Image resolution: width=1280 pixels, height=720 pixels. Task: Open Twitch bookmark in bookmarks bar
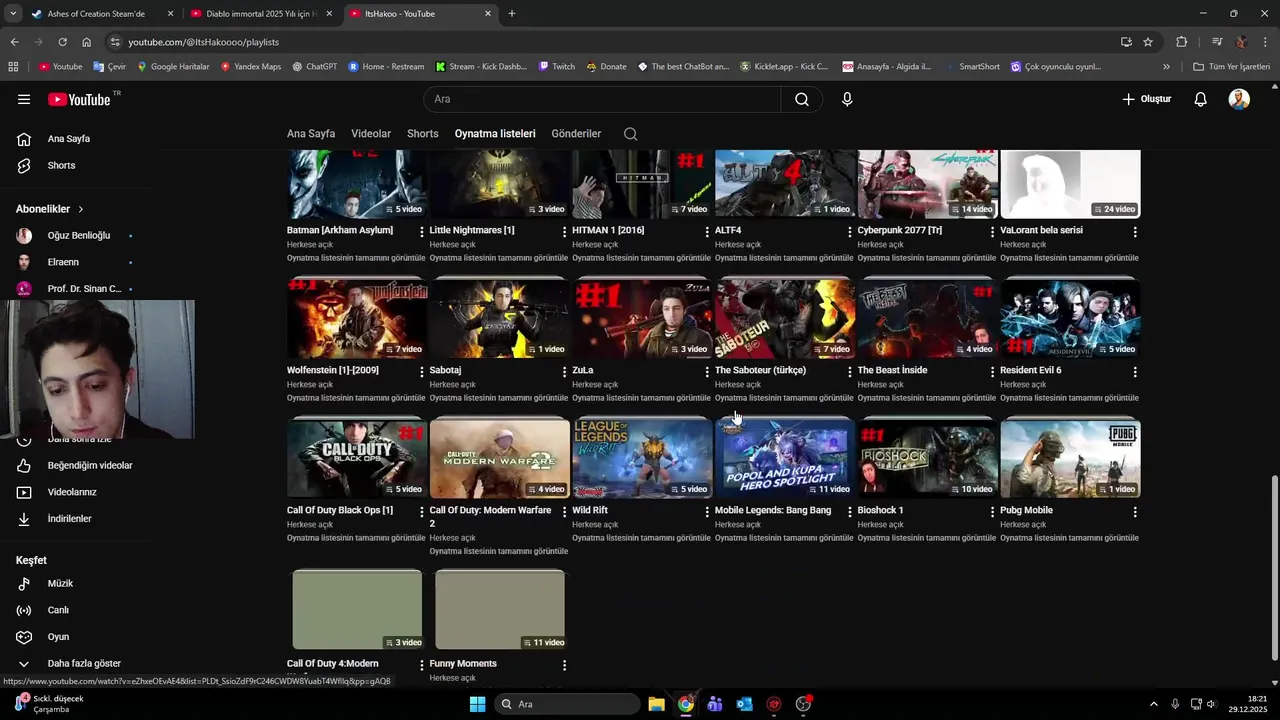pos(556,67)
